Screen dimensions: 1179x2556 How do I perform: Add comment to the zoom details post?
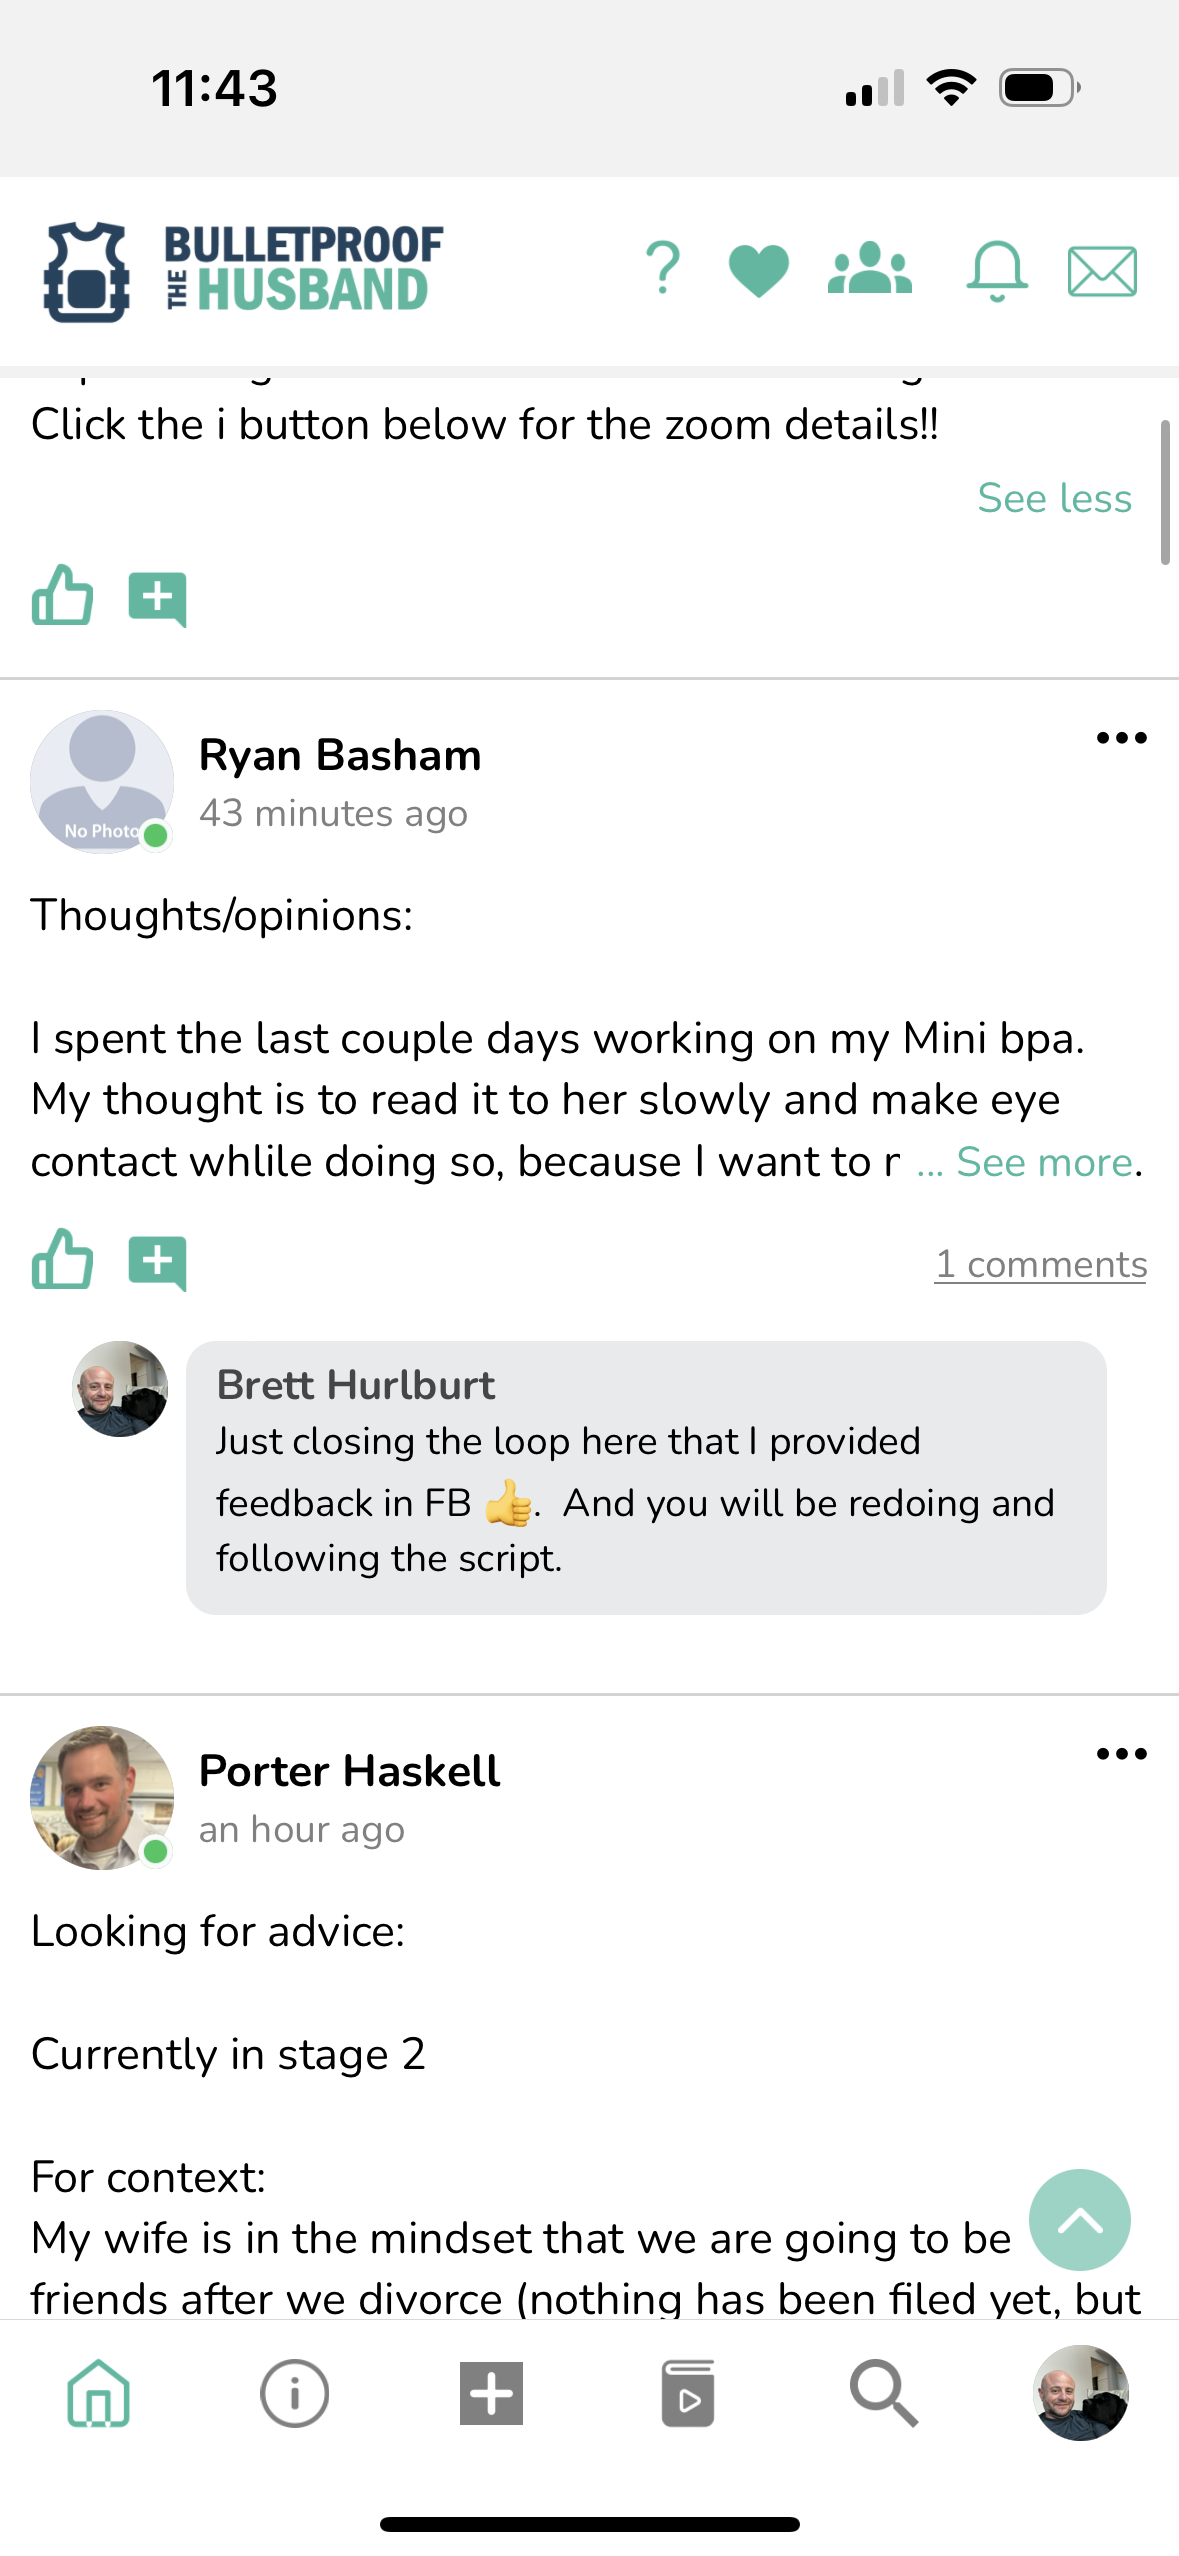click(x=158, y=599)
